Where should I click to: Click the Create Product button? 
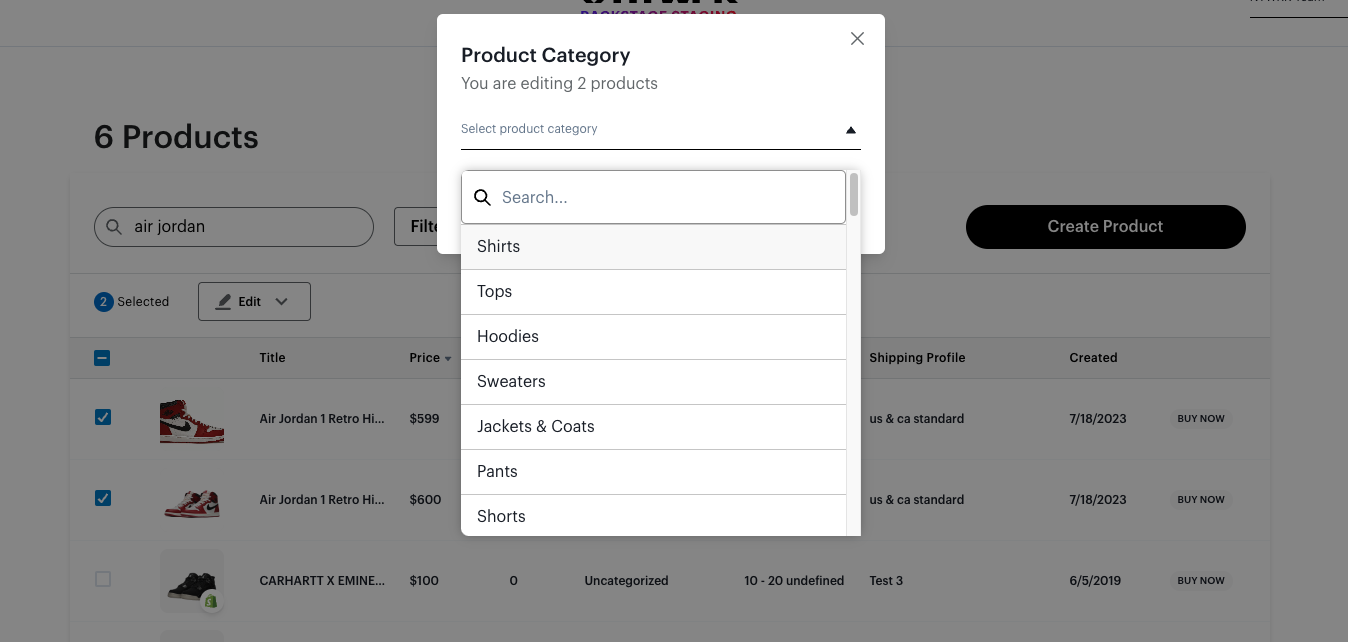click(x=1105, y=227)
